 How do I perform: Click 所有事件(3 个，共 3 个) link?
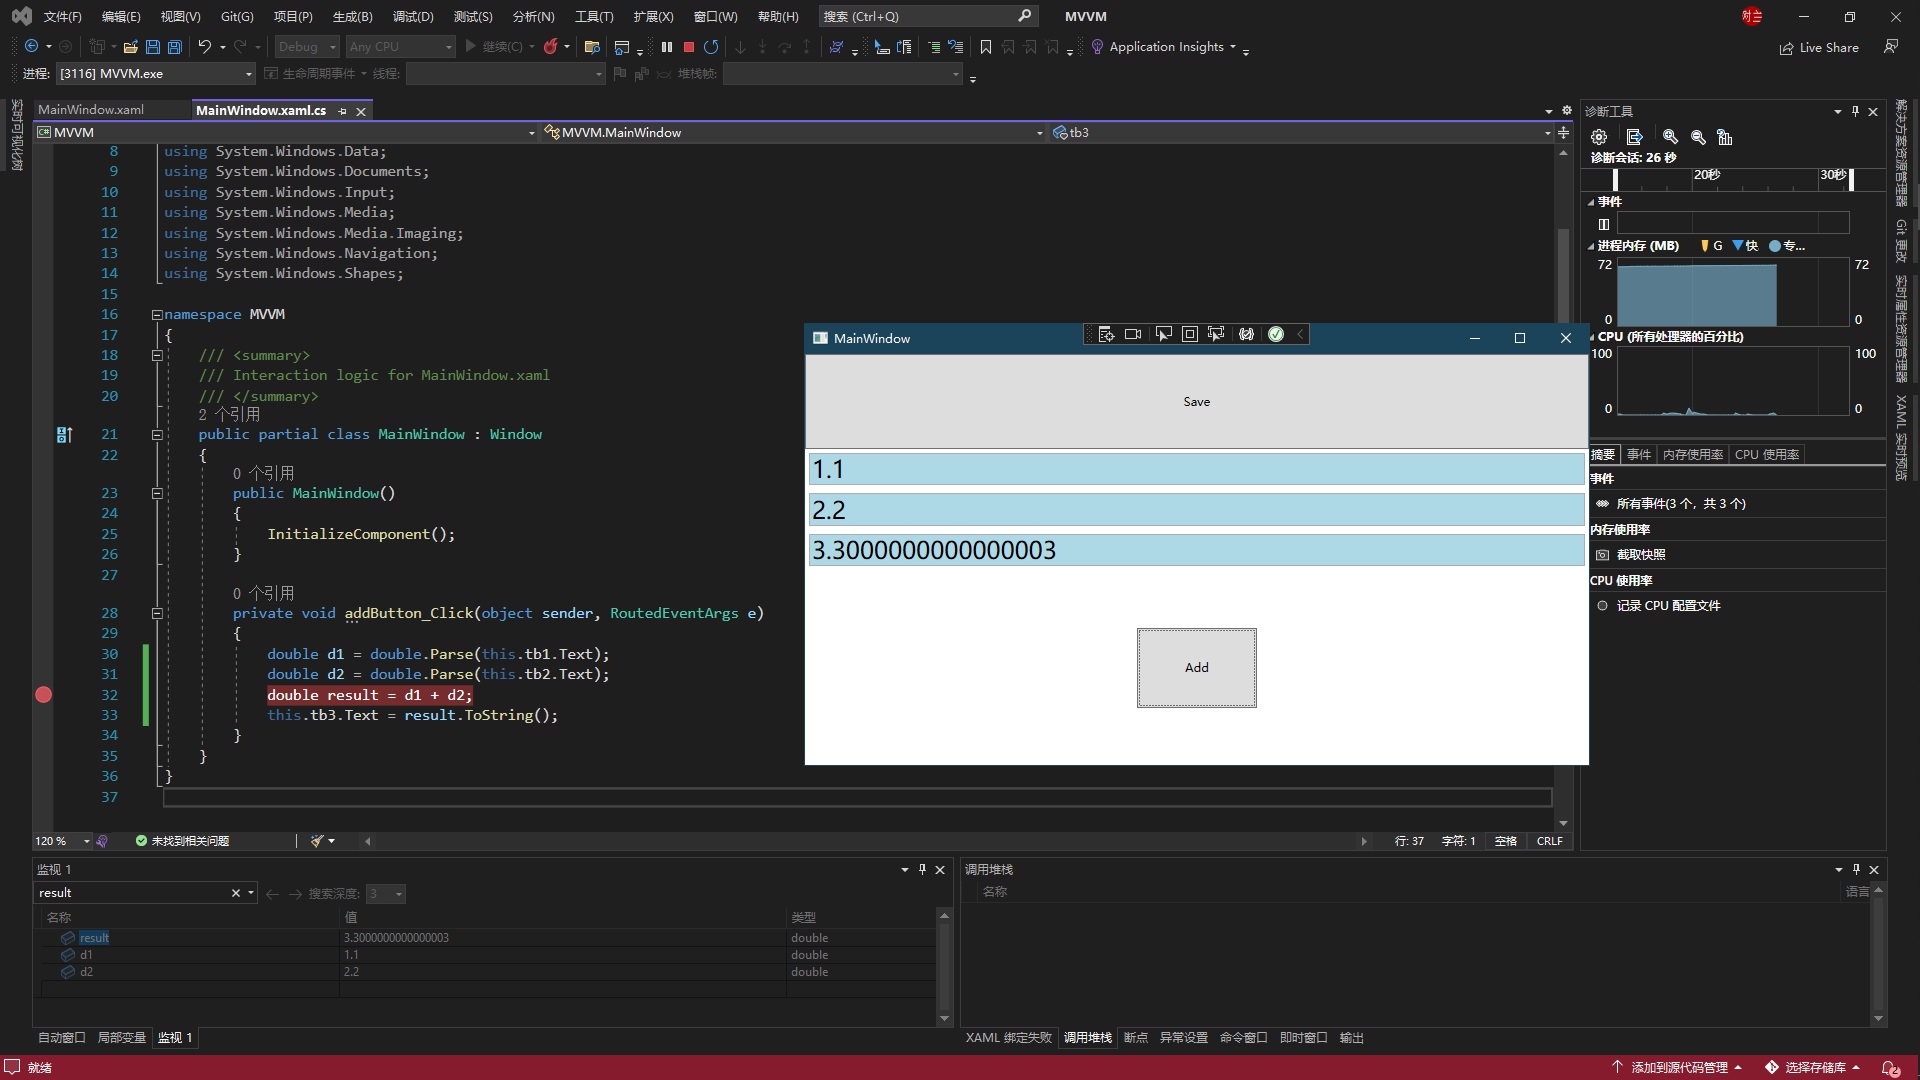[1681, 504]
